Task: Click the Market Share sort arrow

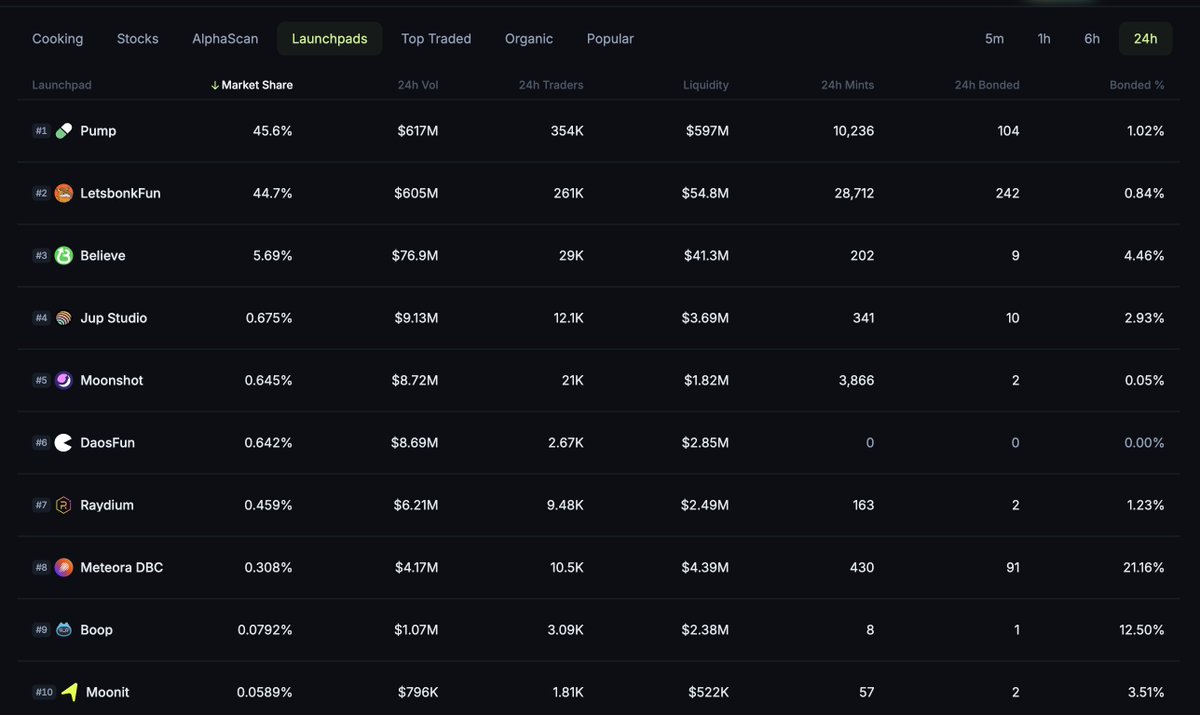Action: [x=215, y=85]
